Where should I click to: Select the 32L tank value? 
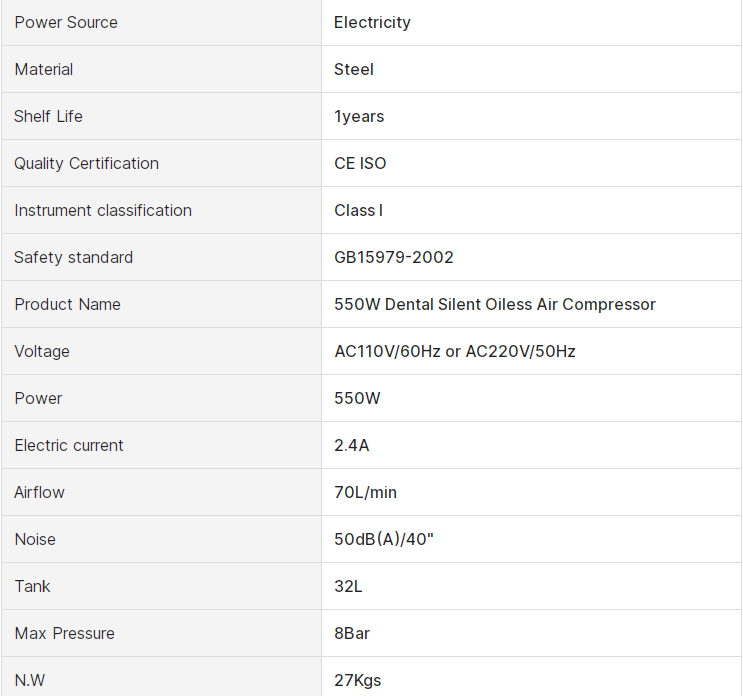tap(348, 586)
